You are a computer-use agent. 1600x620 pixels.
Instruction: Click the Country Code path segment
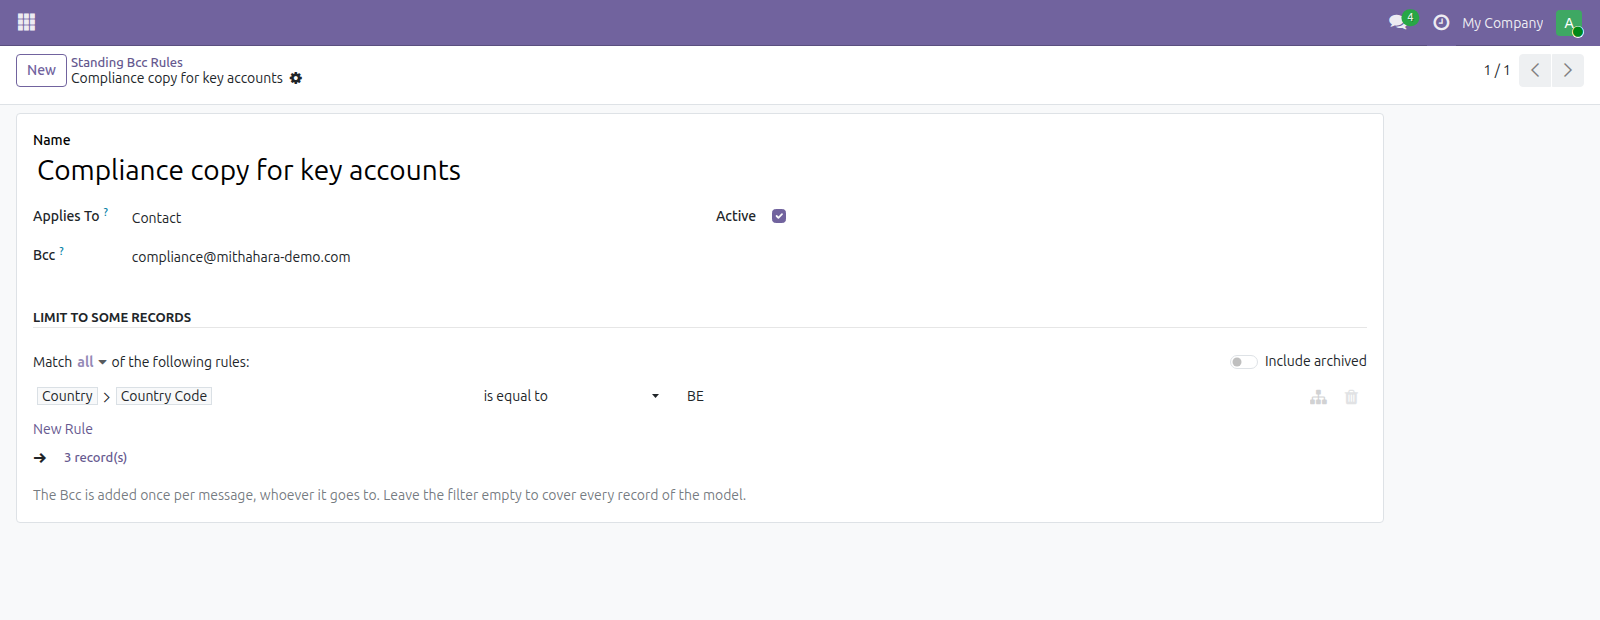tap(164, 396)
